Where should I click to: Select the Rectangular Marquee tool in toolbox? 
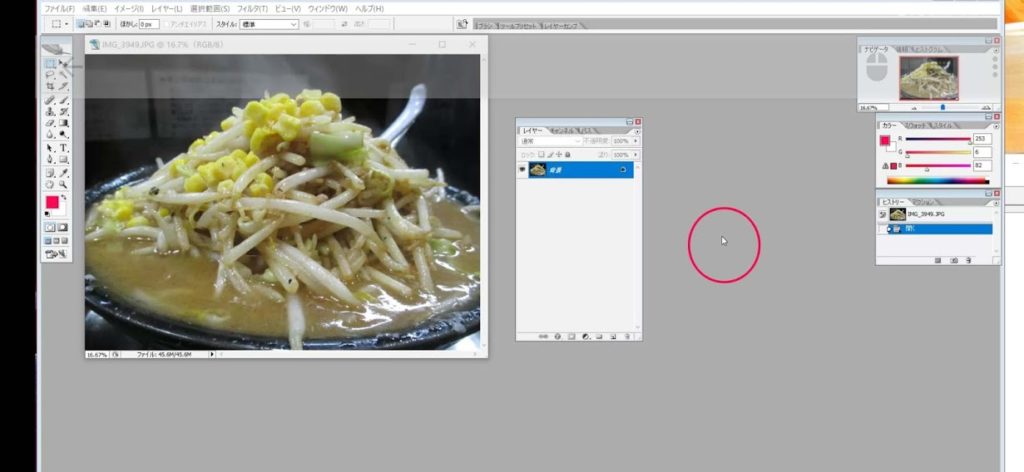point(50,63)
